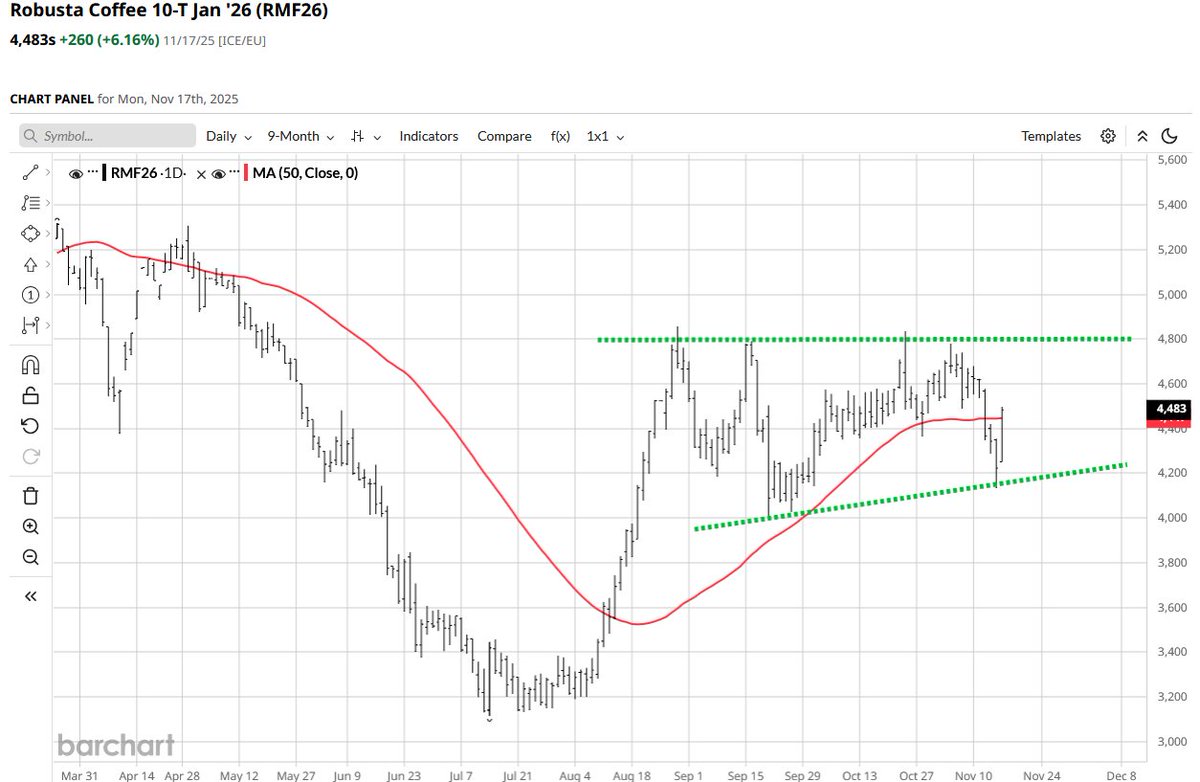The width and height of the screenshot is (1200, 782).
Task: Undo the last chart action
Action: (x=30, y=425)
